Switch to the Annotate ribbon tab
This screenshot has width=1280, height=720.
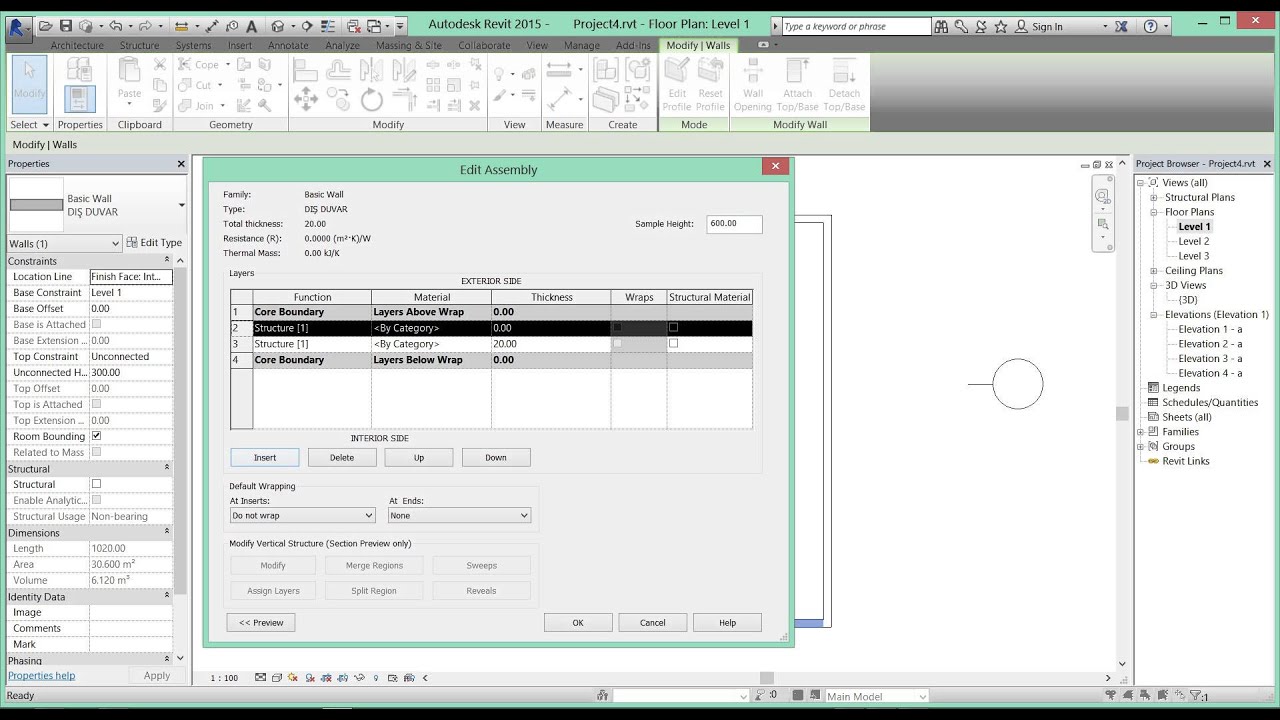click(288, 45)
